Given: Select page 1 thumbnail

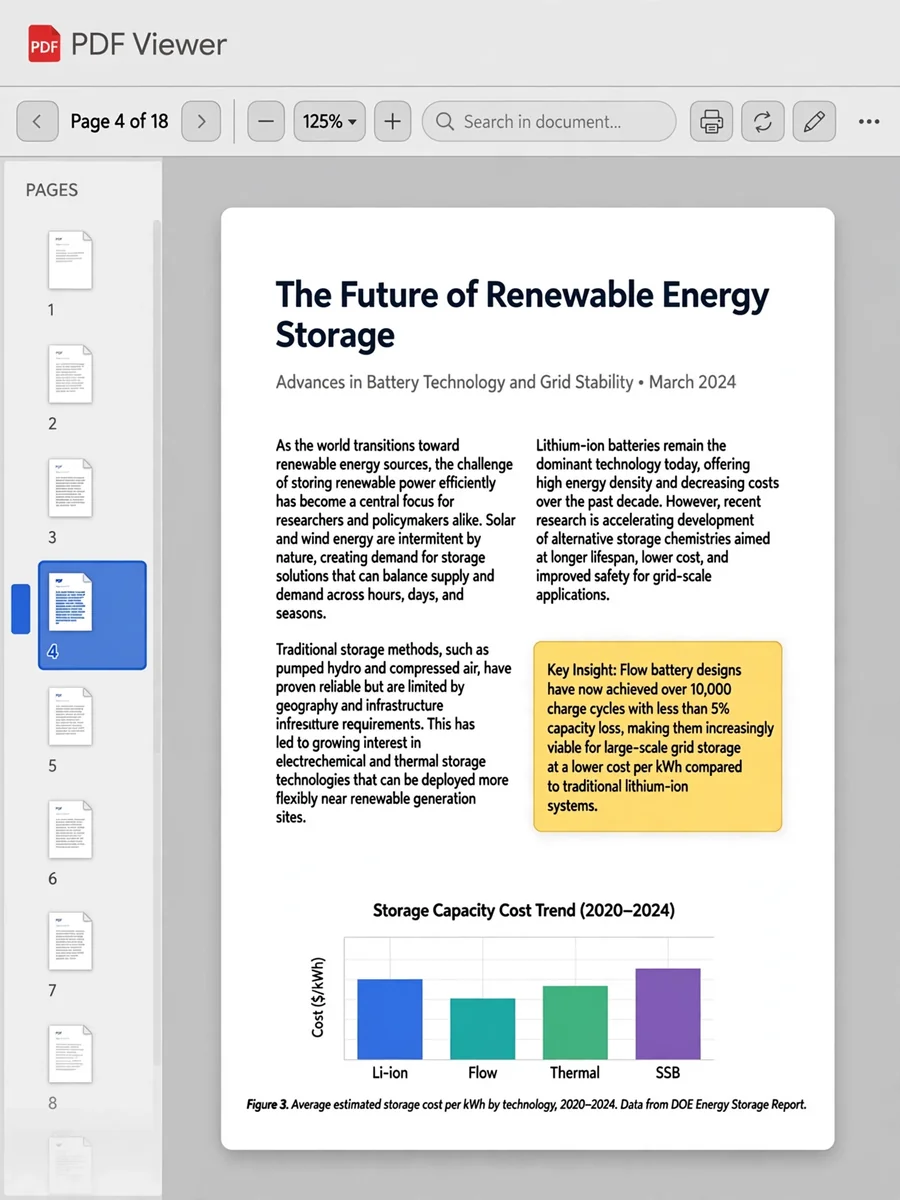Looking at the screenshot, I should pos(71,261).
